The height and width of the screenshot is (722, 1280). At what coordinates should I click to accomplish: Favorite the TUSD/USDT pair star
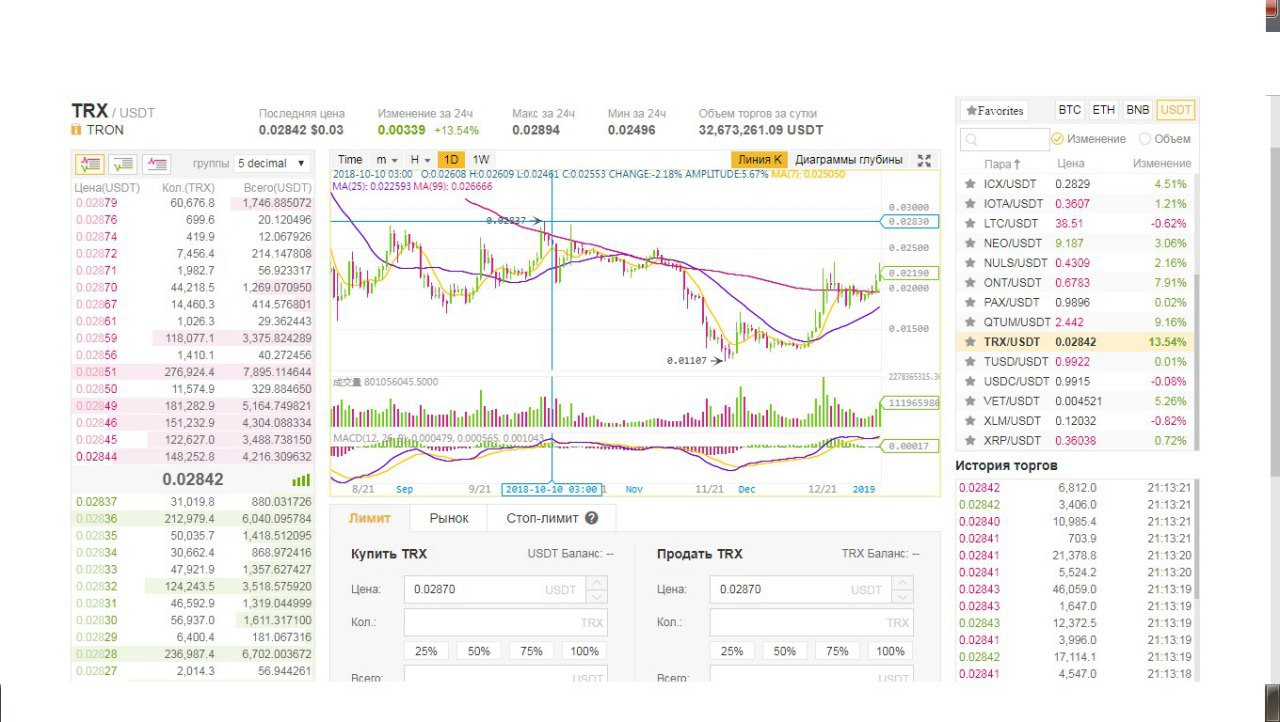coord(969,361)
